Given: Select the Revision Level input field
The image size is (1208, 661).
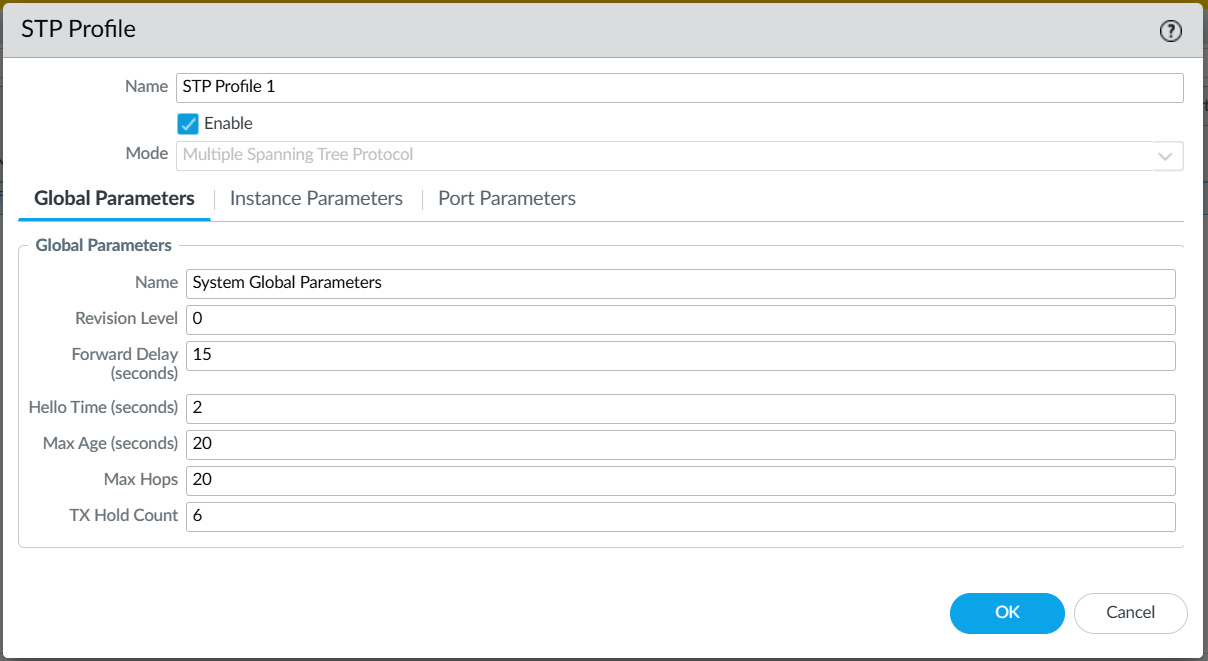Looking at the screenshot, I should (x=681, y=319).
